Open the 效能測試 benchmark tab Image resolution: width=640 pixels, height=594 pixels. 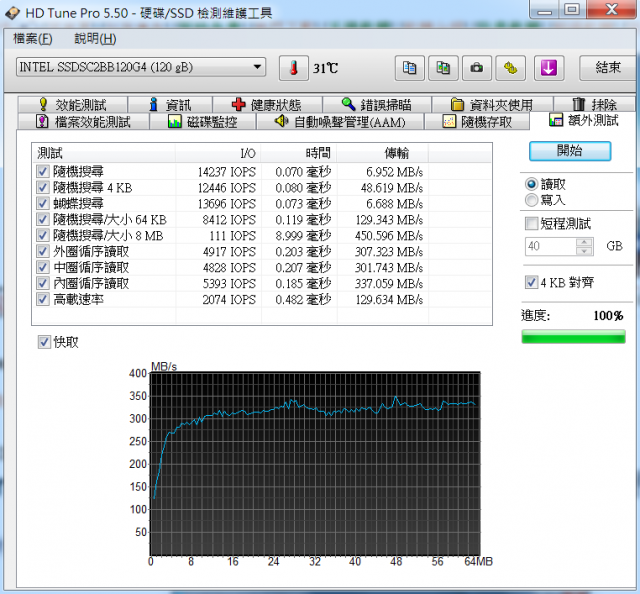(73, 105)
